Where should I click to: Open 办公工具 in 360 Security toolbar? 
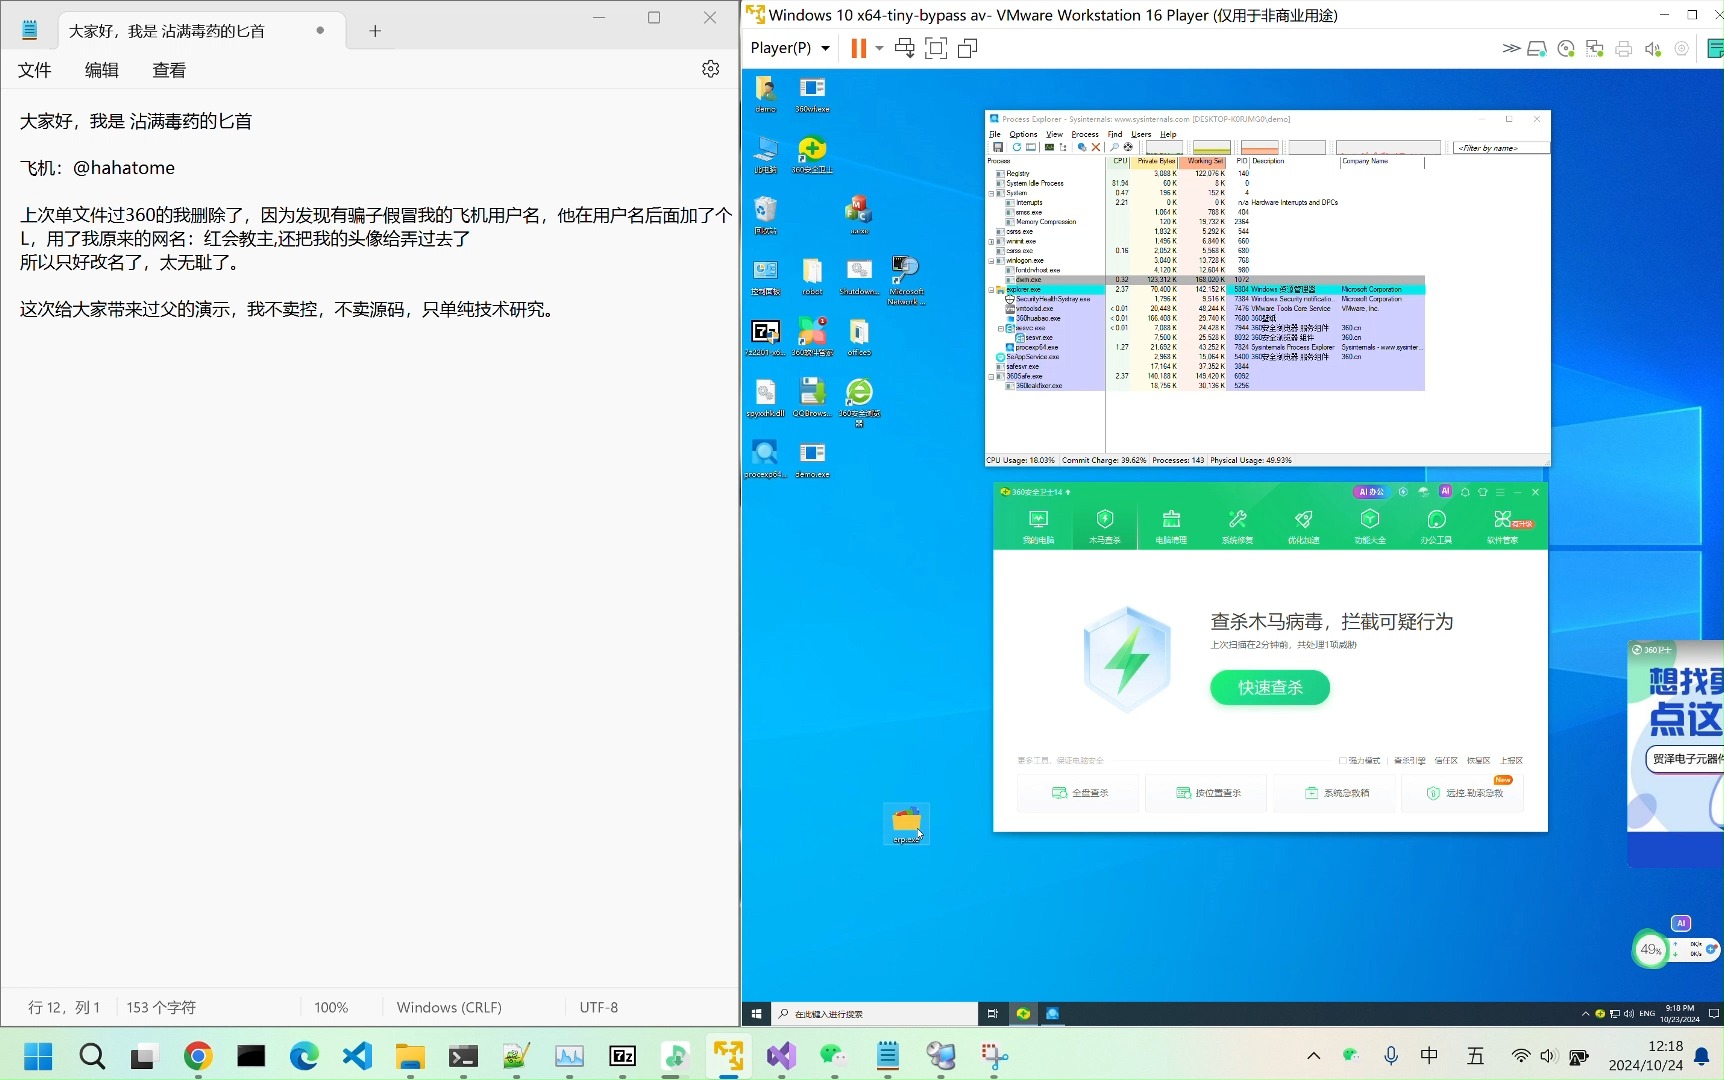tap(1436, 525)
